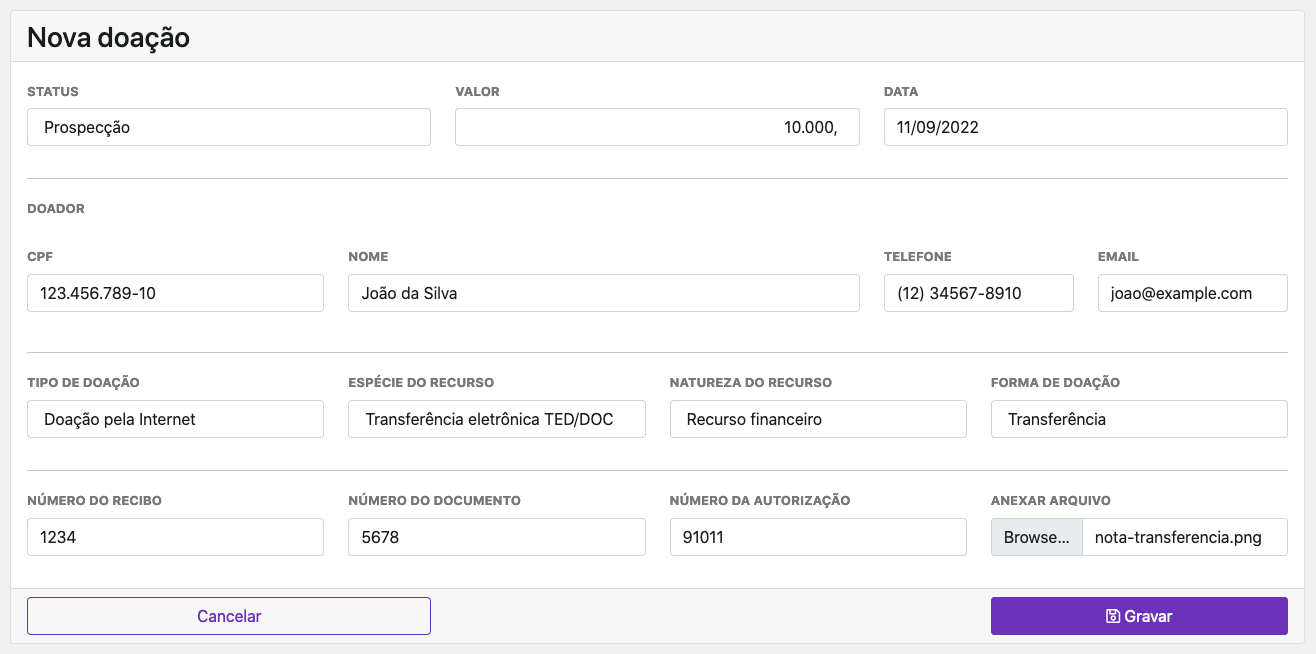1316x654 pixels.
Task: Click the Nome field containing João da Silva
Action: pos(603,293)
